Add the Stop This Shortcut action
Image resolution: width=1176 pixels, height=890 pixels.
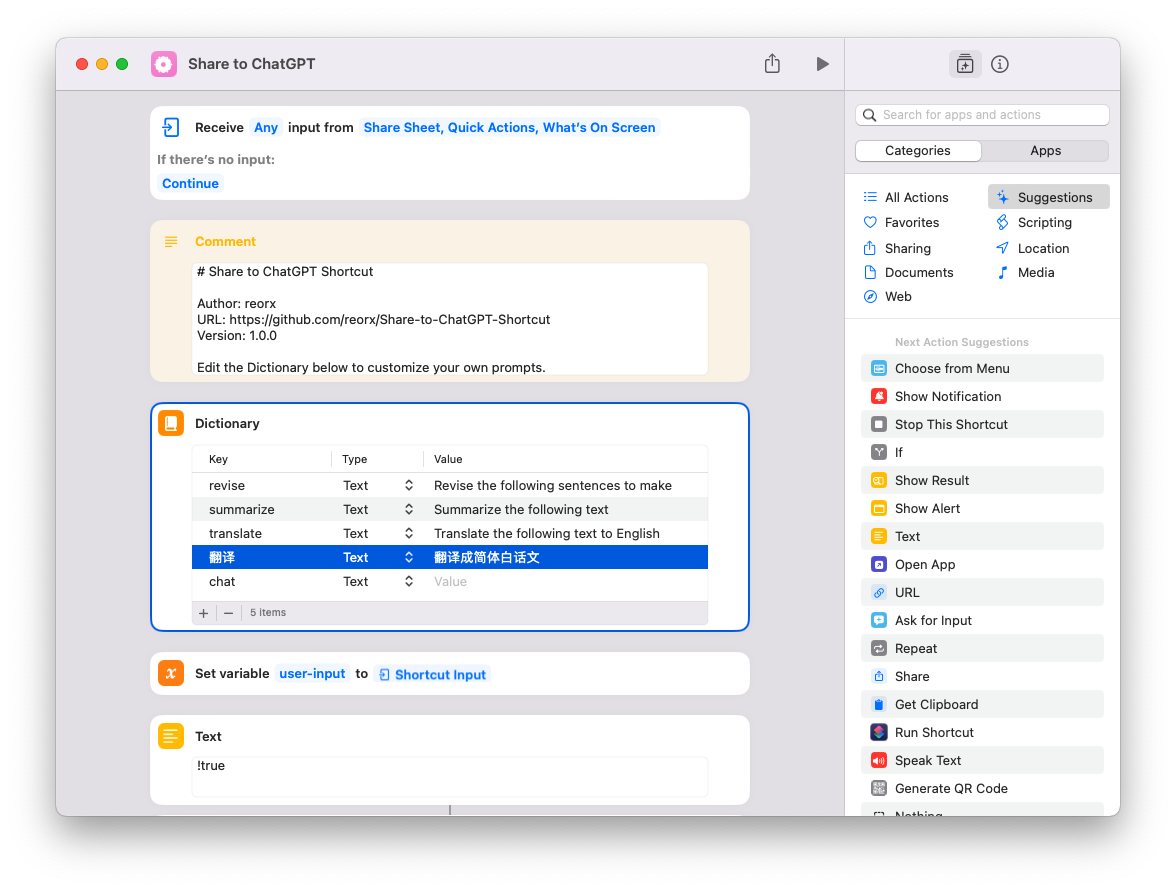tap(982, 424)
